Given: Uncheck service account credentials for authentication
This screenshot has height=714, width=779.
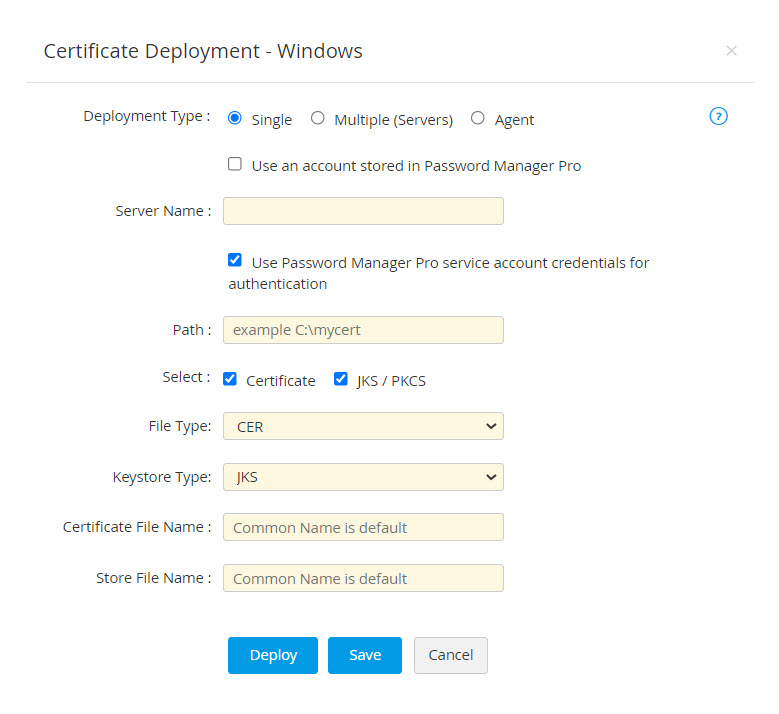Looking at the screenshot, I should 235,261.
